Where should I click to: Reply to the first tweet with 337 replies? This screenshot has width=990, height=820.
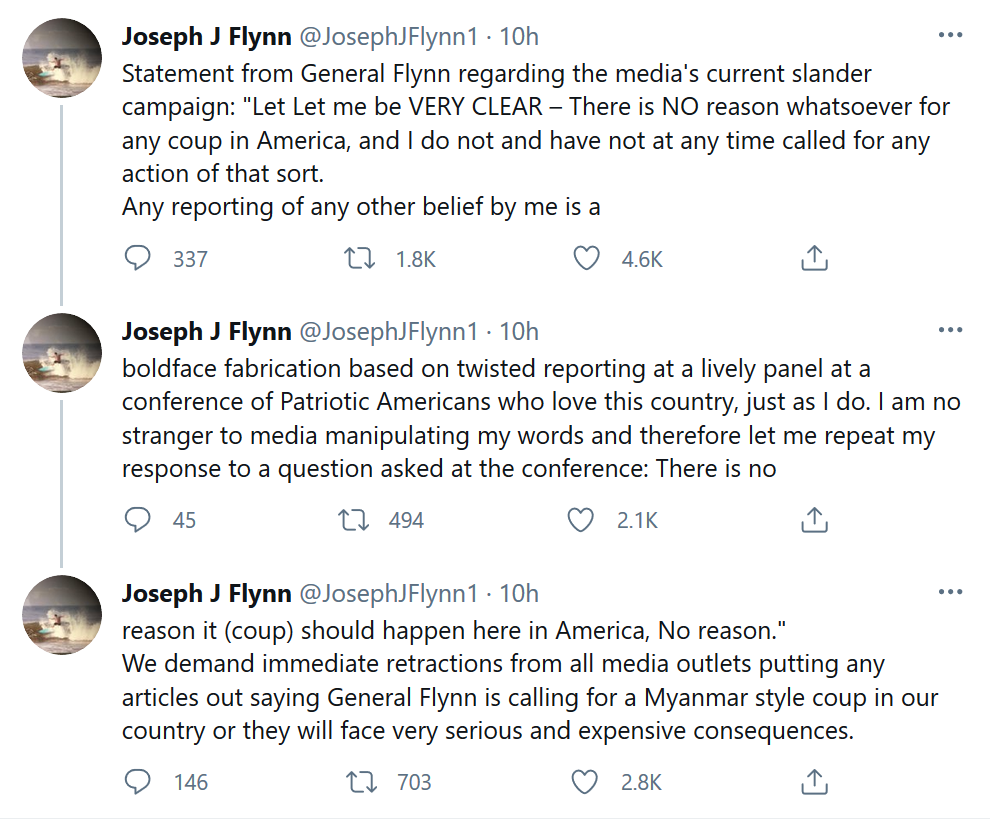pos(138,258)
